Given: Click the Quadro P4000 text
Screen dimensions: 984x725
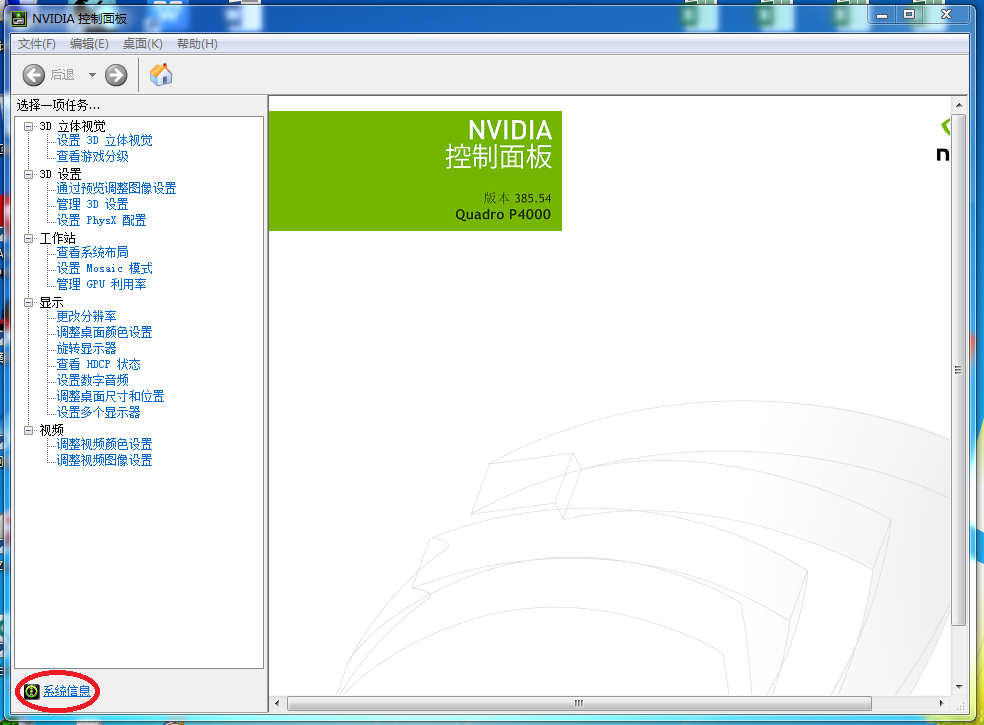Looking at the screenshot, I should [x=503, y=215].
